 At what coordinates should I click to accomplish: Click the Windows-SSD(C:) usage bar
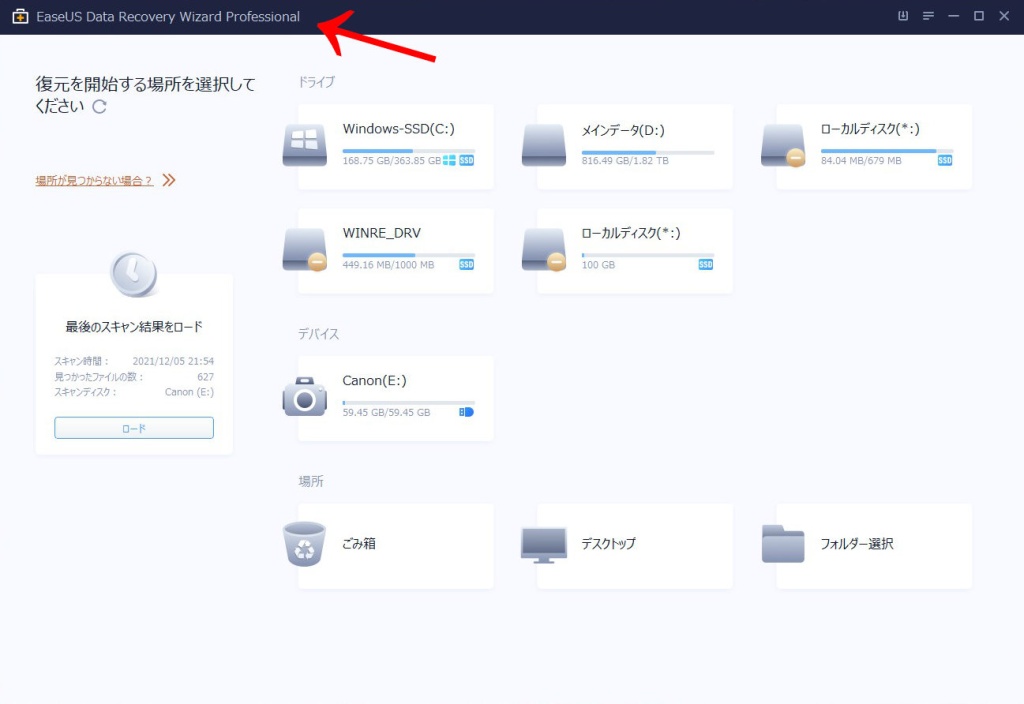(x=408, y=151)
